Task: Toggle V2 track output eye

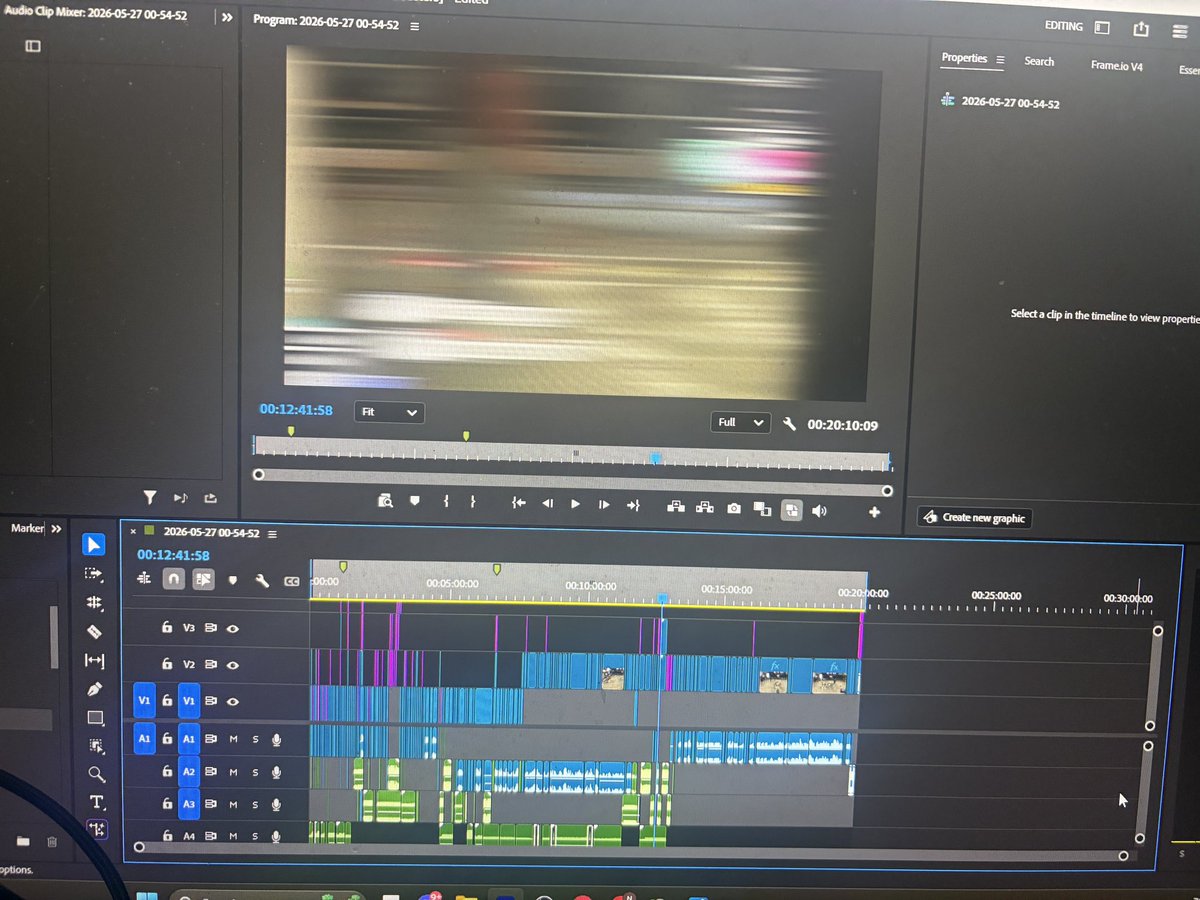Action: click(x=233, y=665)
